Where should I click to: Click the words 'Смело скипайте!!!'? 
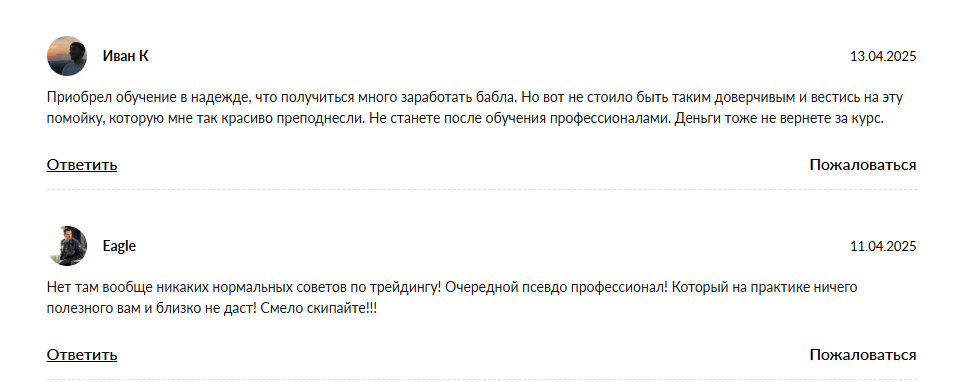pos(318,309)
